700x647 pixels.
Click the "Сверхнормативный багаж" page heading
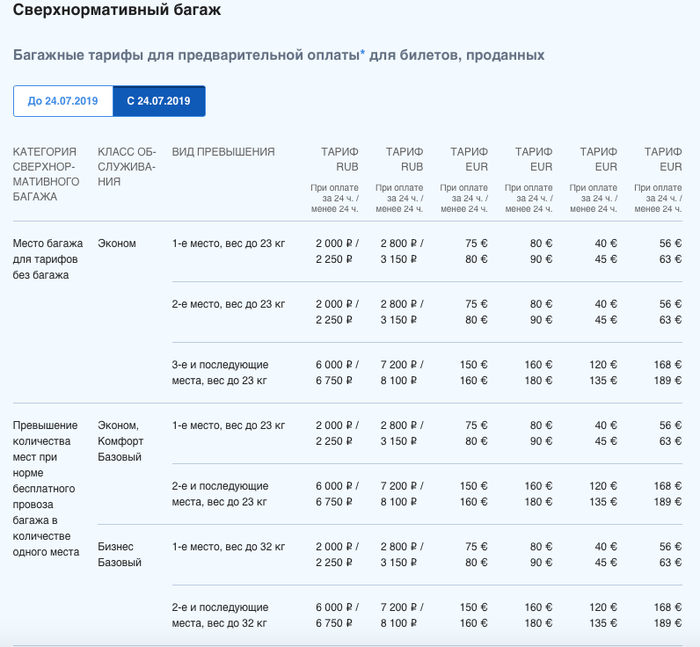(117, 11)
